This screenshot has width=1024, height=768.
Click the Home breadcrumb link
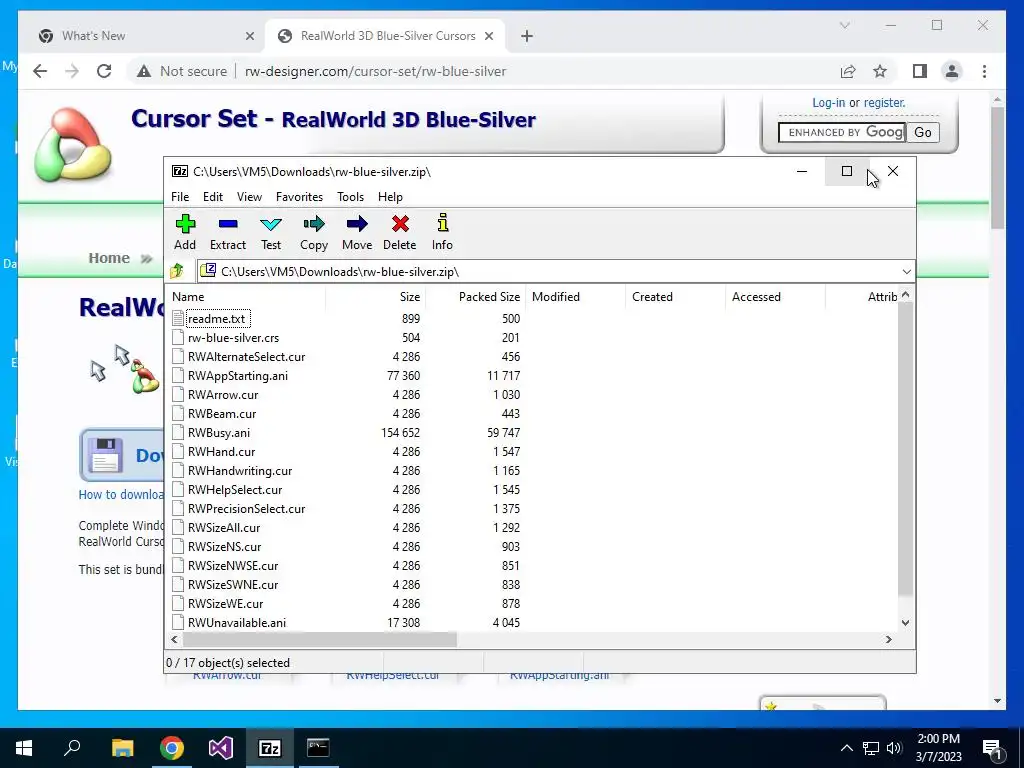coord(109,258)
